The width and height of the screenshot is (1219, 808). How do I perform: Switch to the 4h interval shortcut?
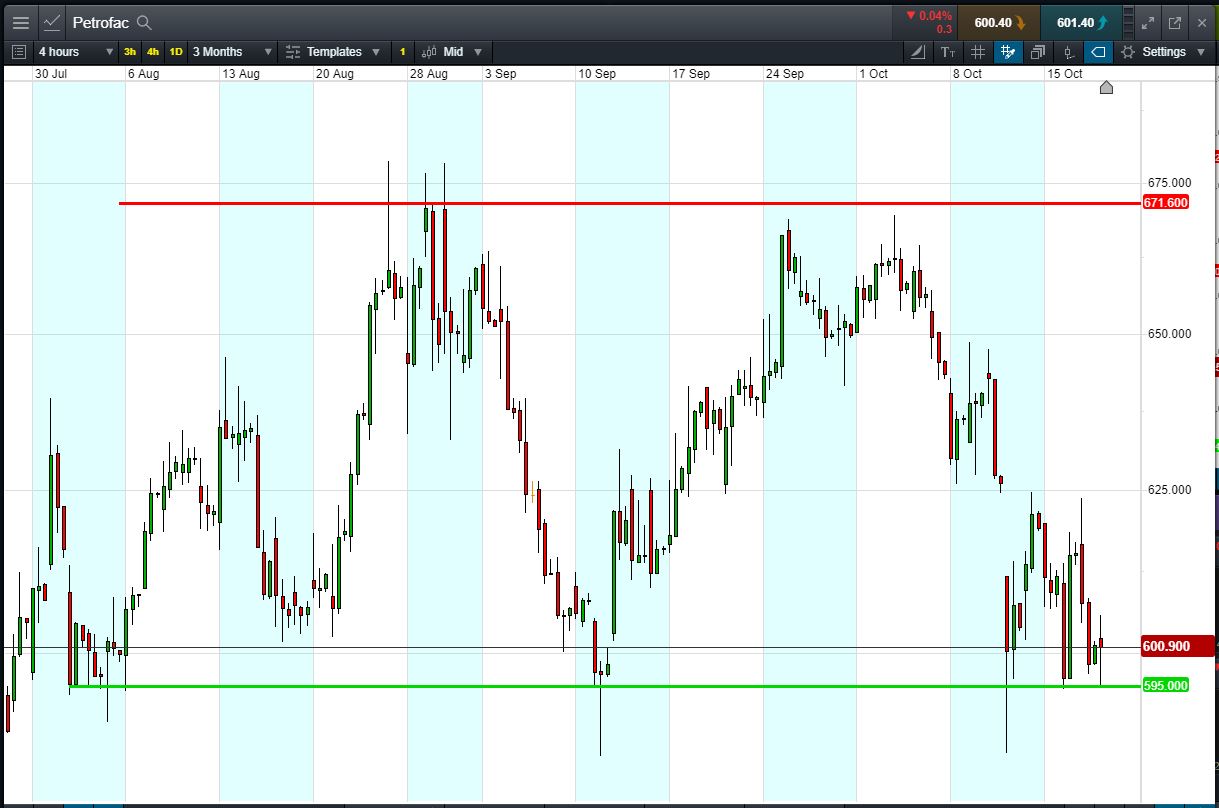153,52
